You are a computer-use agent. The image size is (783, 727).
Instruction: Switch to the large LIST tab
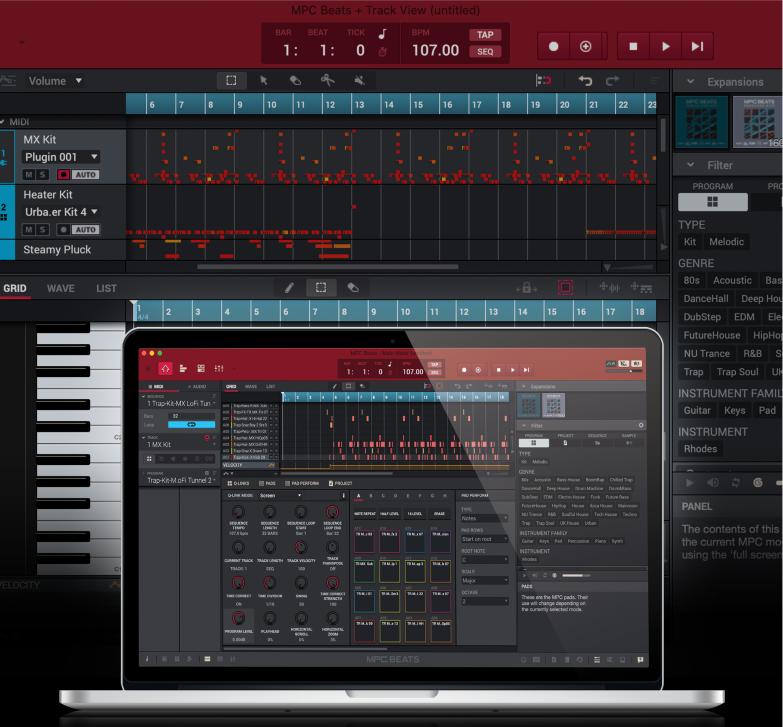click(x=106, y=288)
